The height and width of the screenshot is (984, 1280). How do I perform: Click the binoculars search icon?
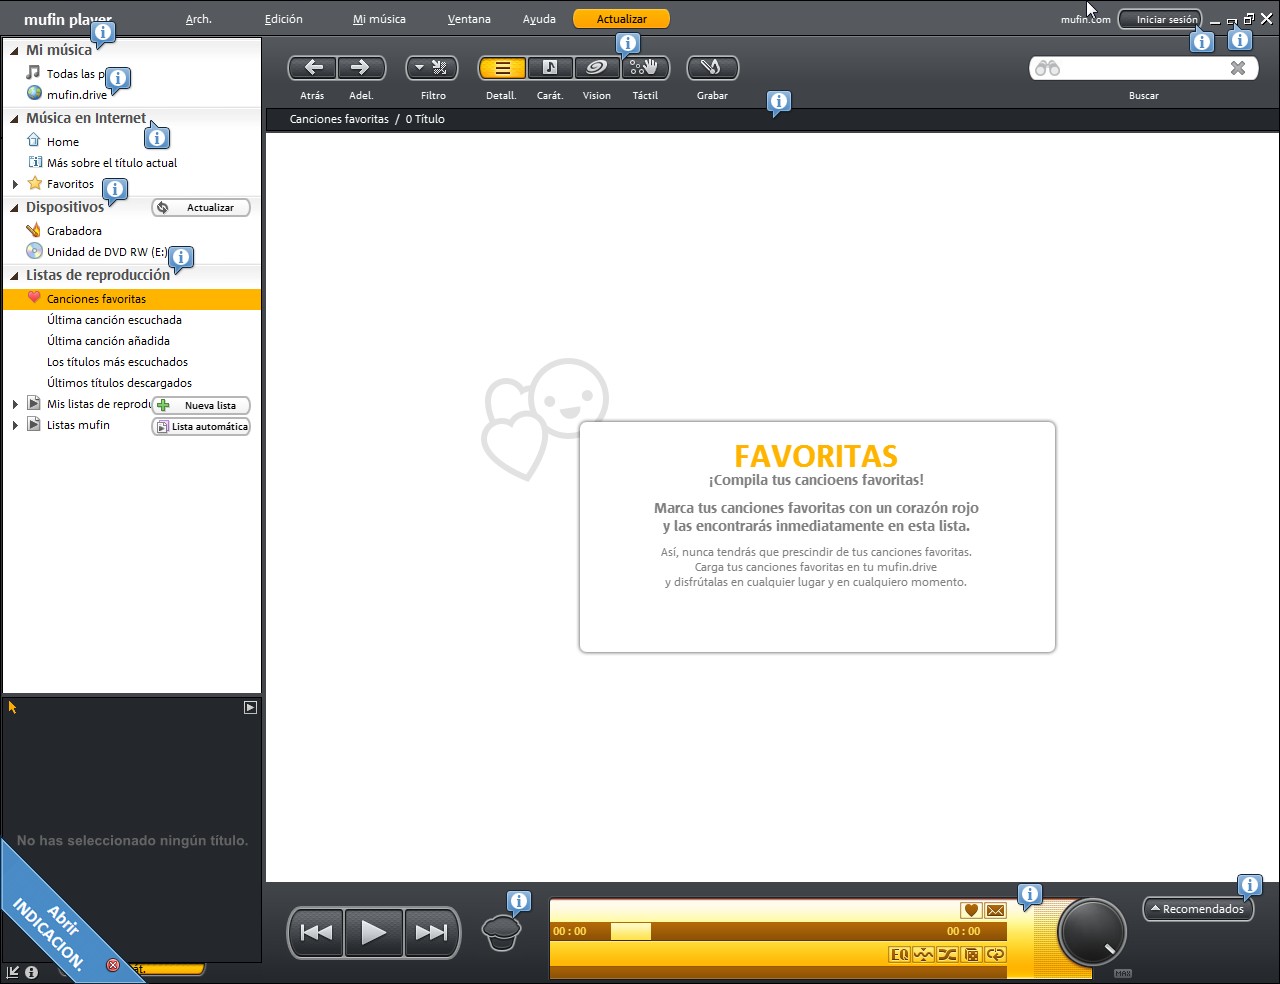pyautogui.click(x=1047, y=68)
